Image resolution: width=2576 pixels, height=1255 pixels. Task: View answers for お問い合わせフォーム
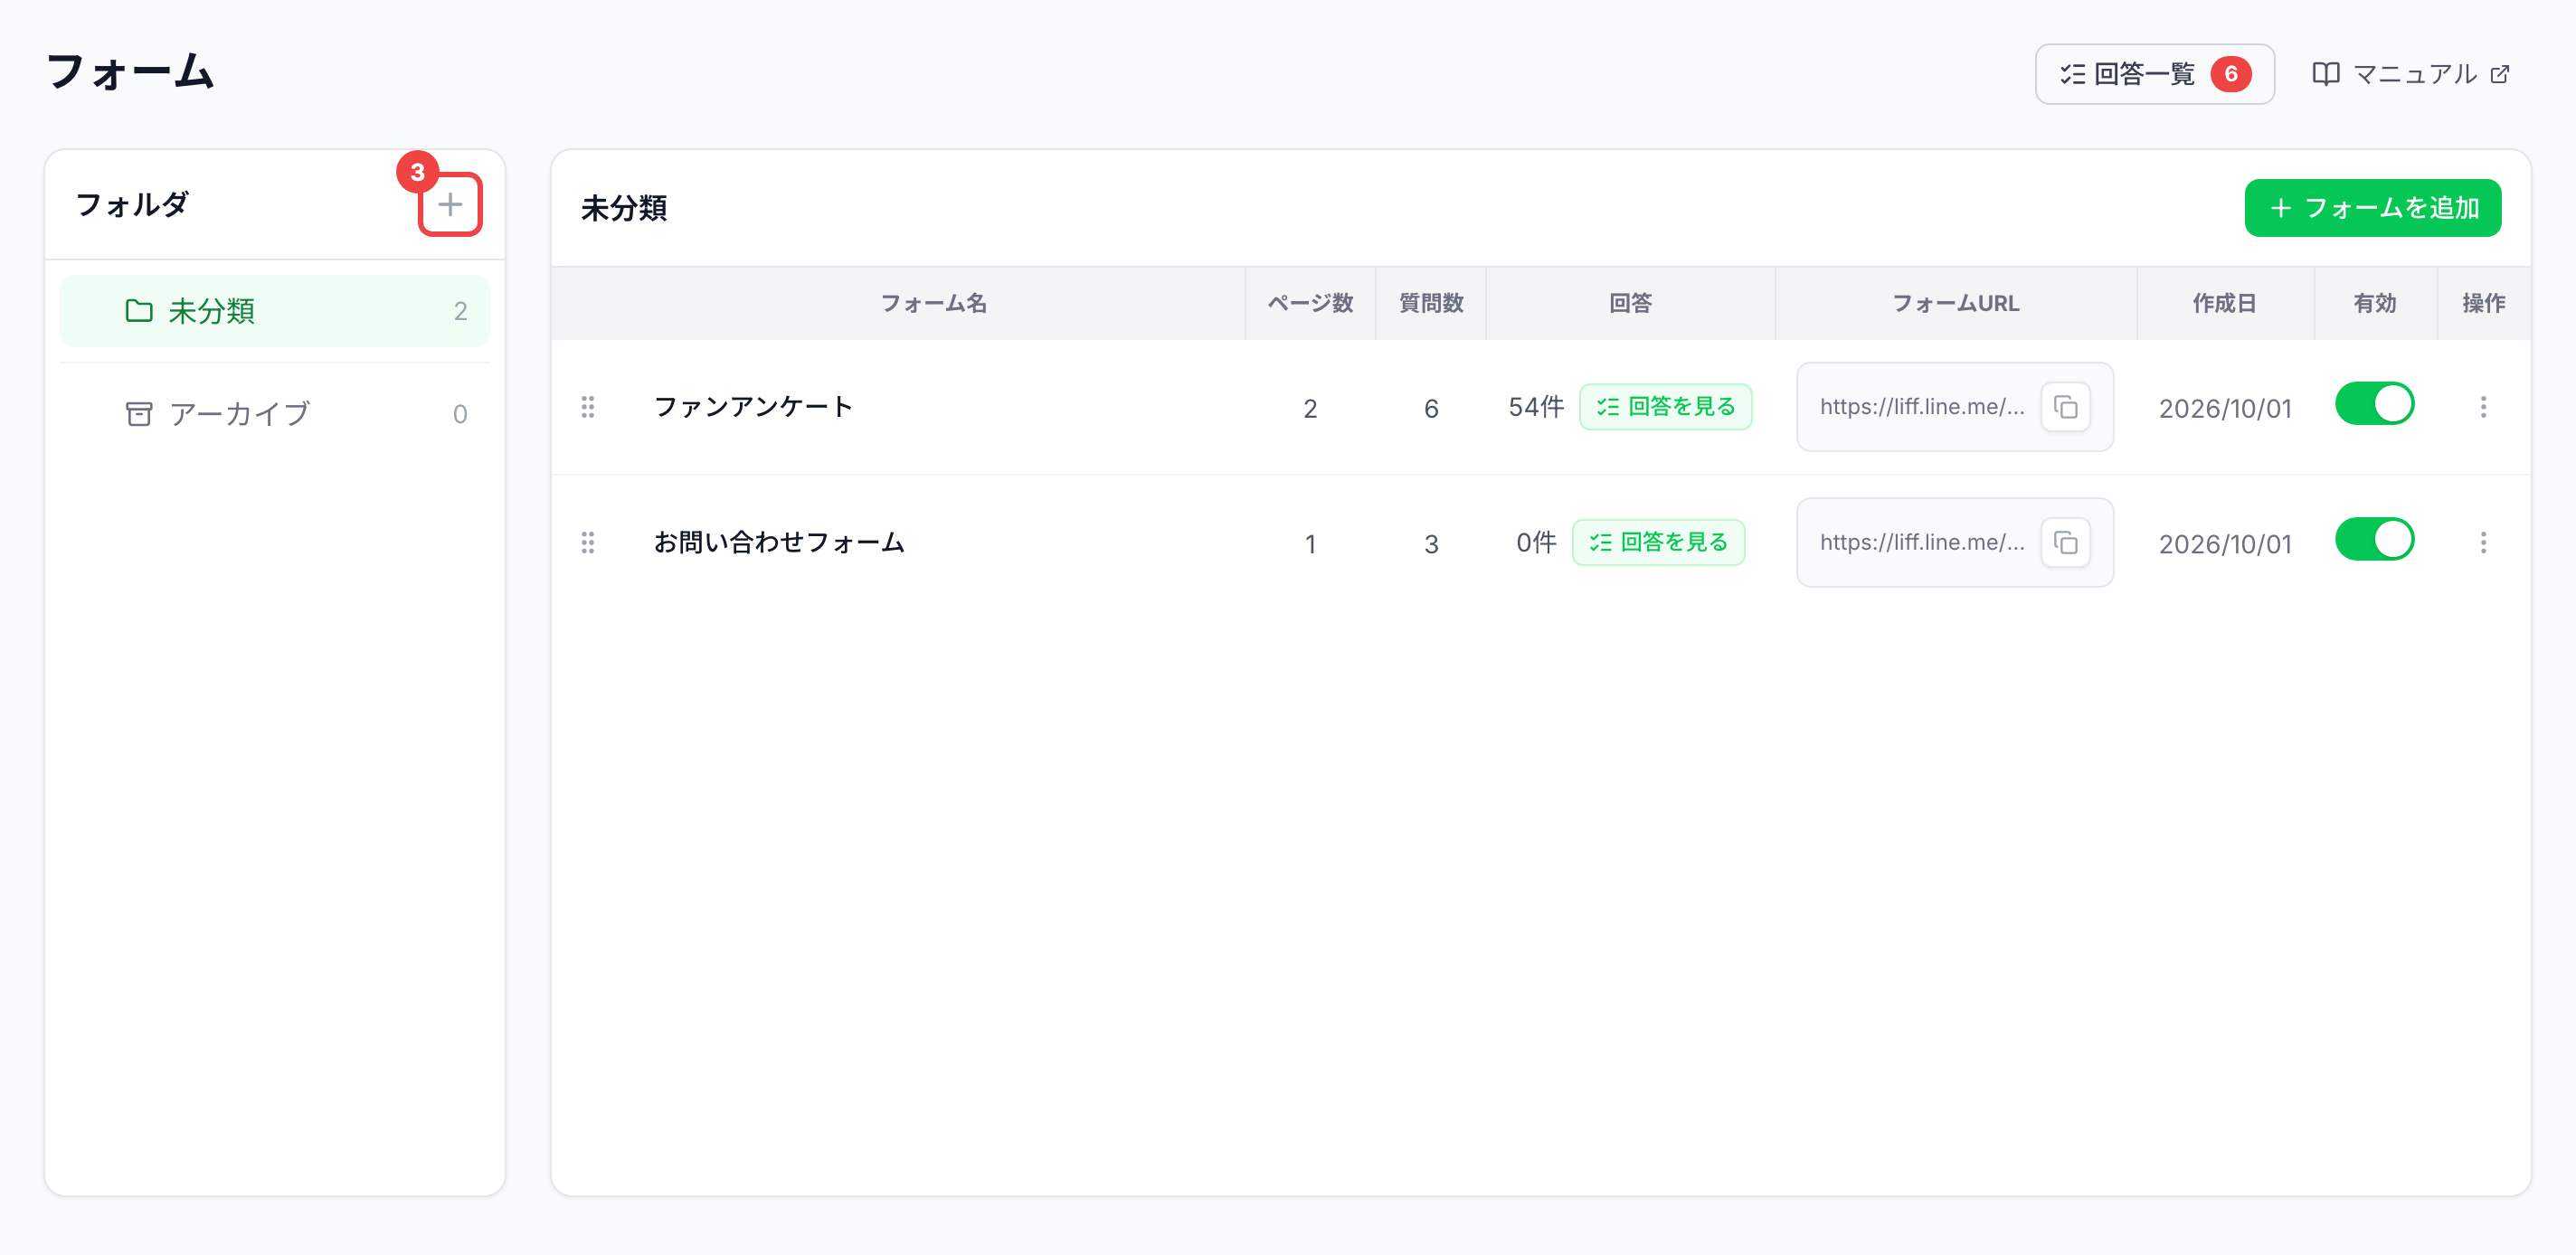pos(1658,543)
